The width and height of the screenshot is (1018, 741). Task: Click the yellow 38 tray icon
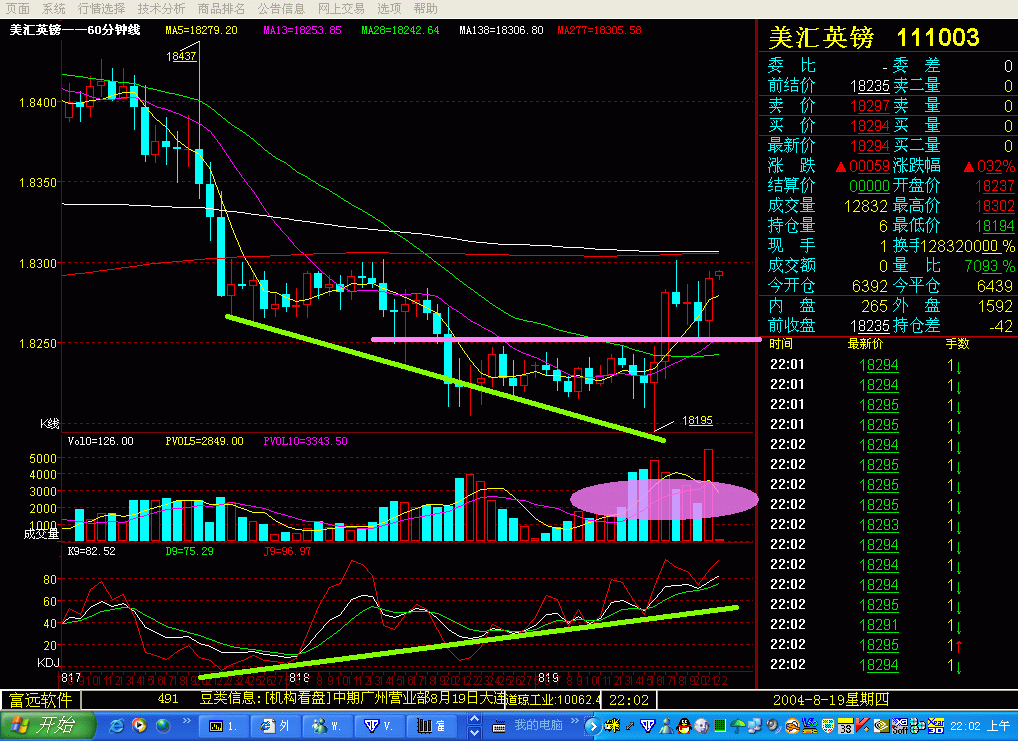click(x=845, y=726)
